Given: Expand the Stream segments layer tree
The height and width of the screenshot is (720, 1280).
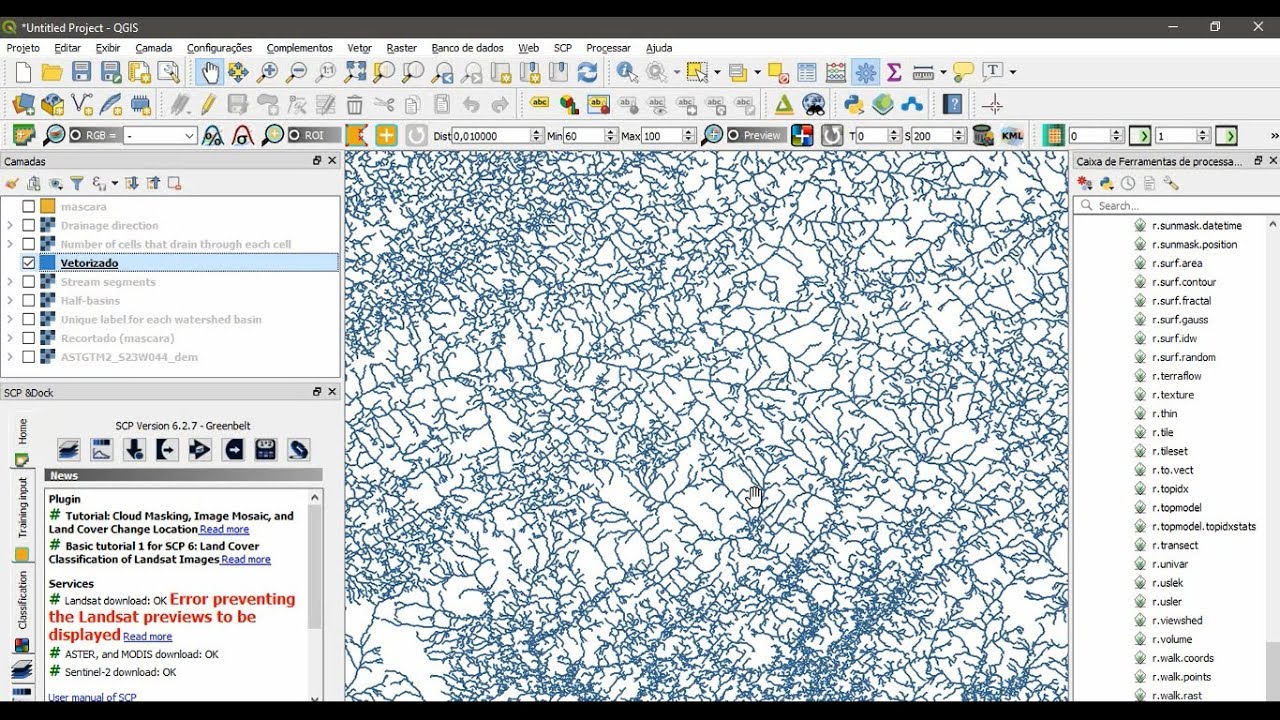Looking at the screenshot, I should tap(10, 282).
